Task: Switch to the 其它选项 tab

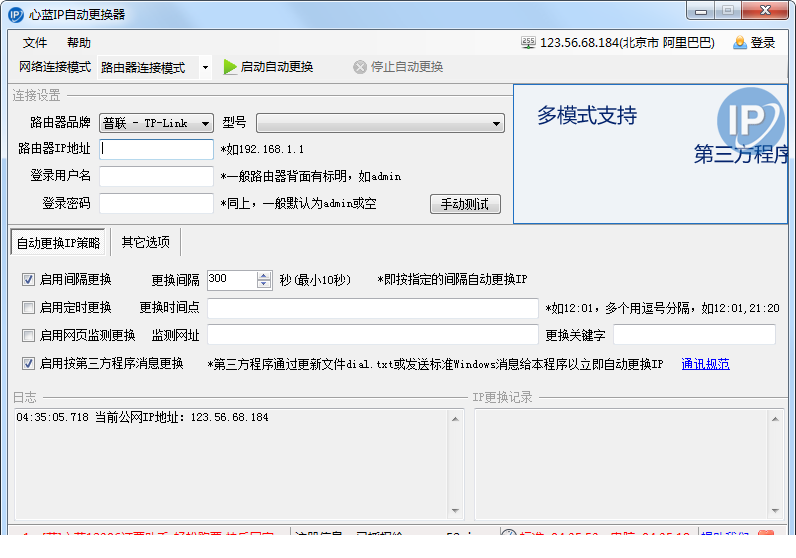Action: pos(145,242)
